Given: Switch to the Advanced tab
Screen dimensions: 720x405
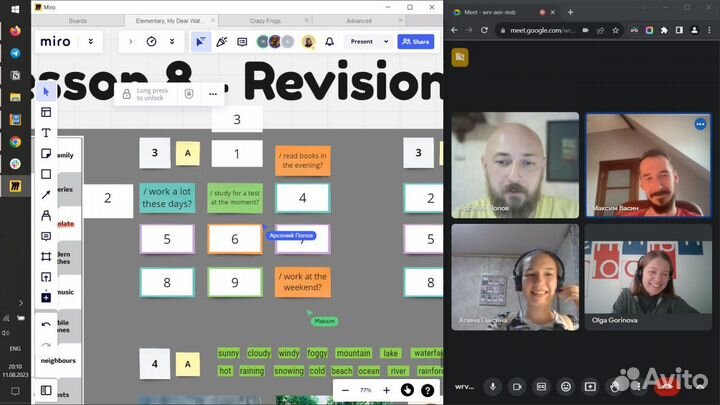Looking at the screenshot, I should [x=359, y=20].
